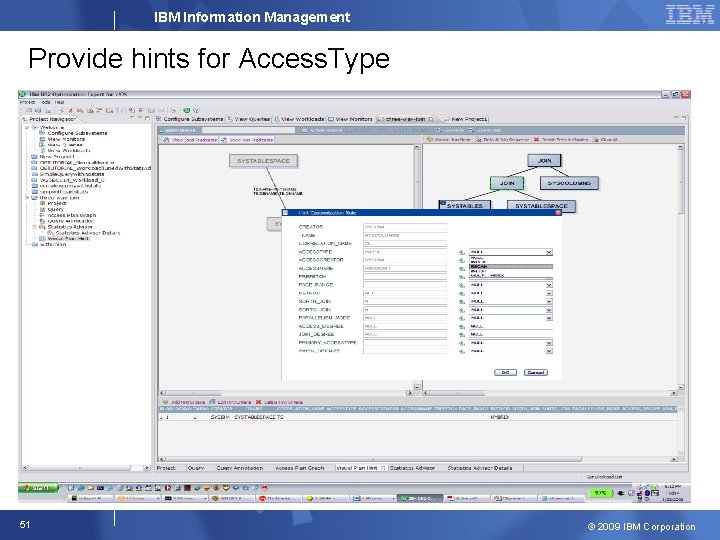Click the SYSTABLESPACE row in hint table
720x540 pixels.
coord(418,417)
